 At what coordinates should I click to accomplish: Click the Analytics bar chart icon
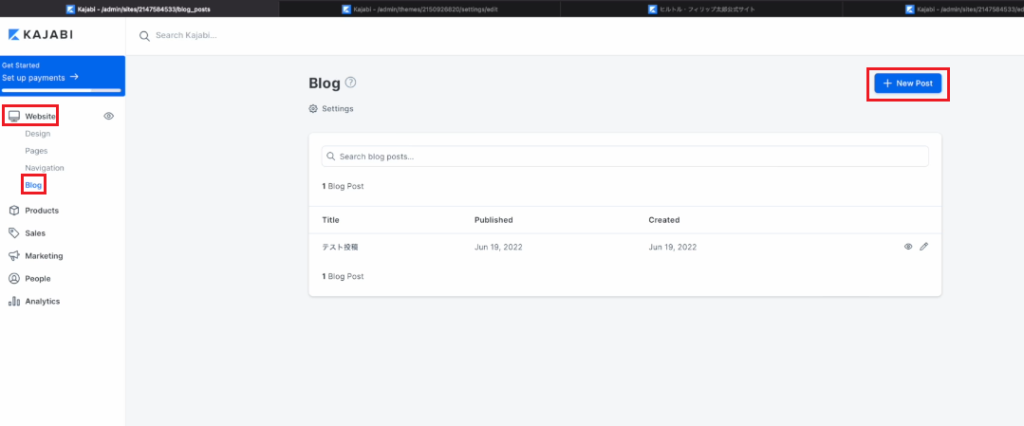[14, 301]
